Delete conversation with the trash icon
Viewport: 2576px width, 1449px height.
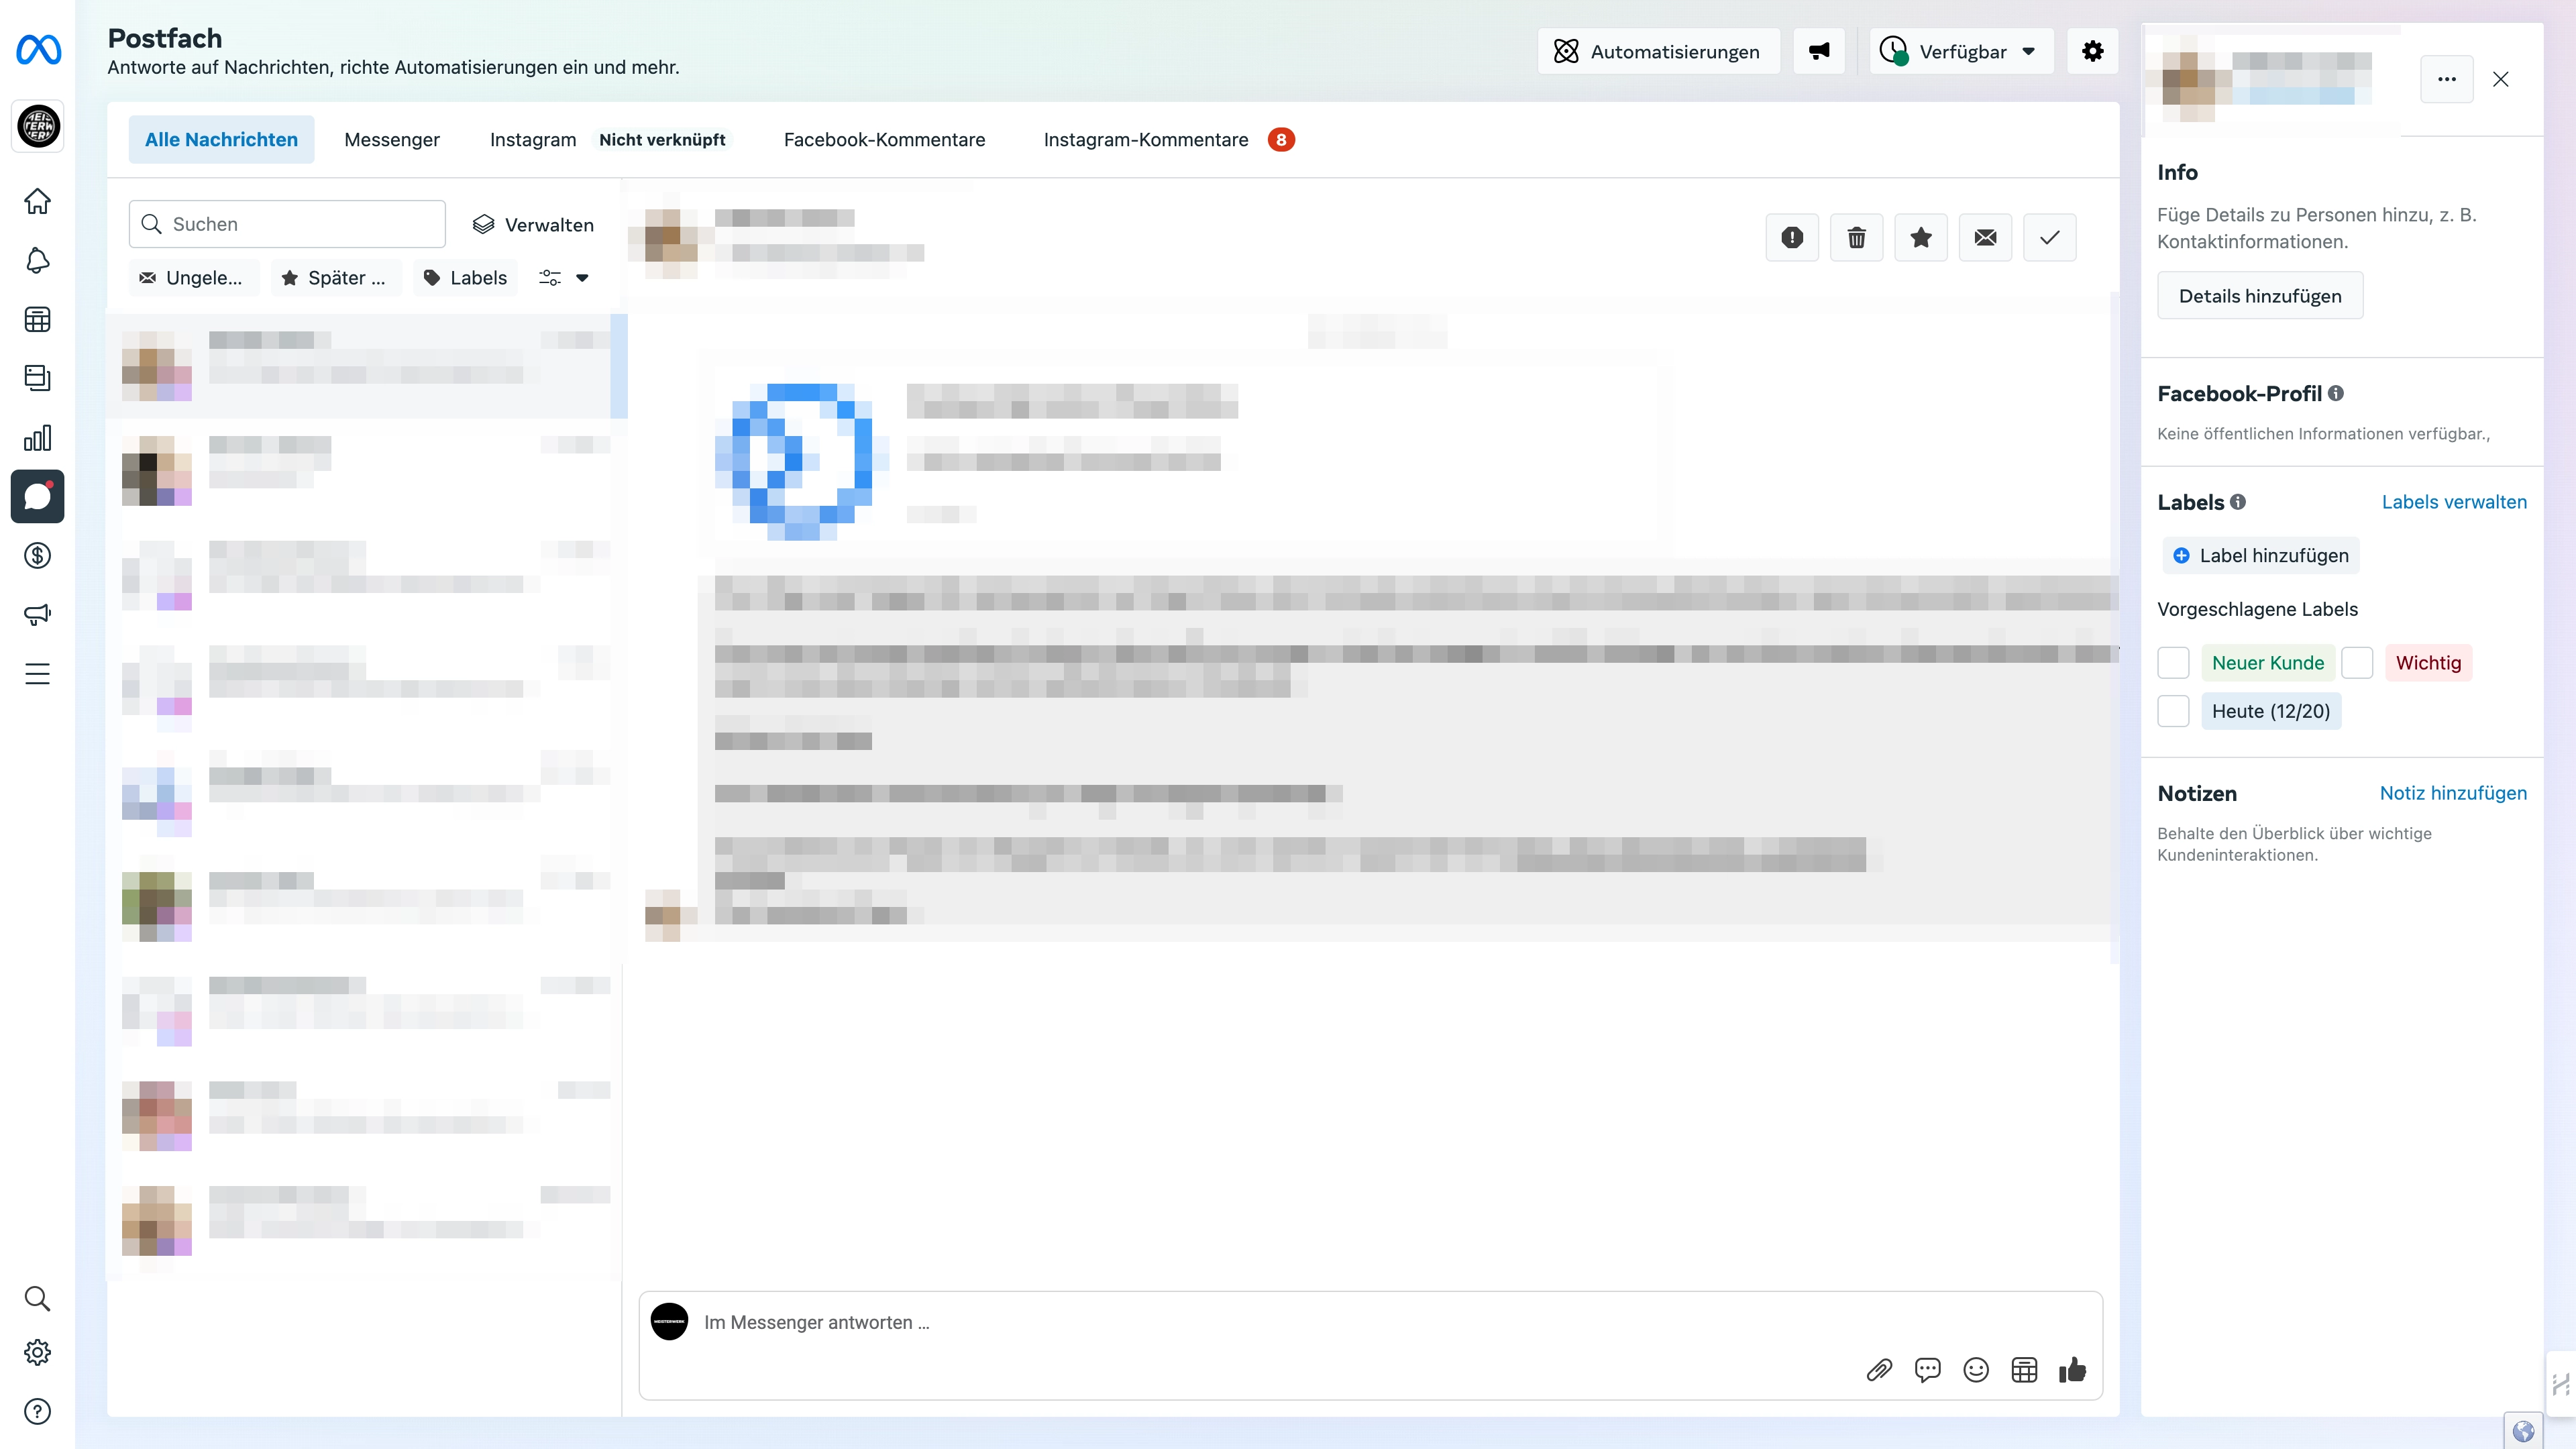click(x=1856, y=237)
